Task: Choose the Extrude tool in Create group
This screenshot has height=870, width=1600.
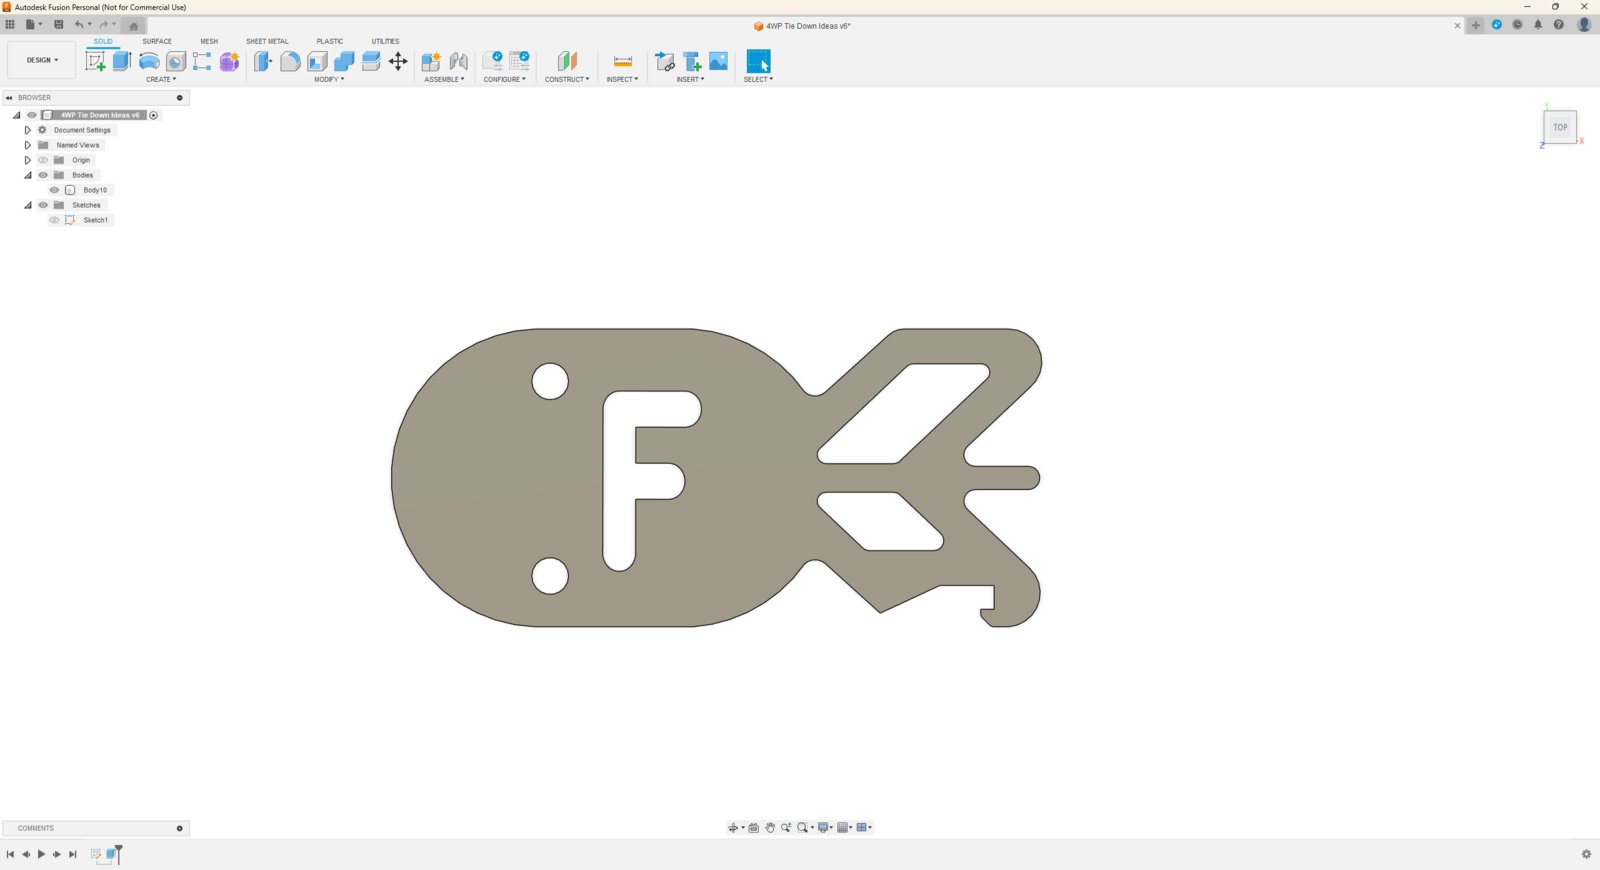Action: pos(122,61)
